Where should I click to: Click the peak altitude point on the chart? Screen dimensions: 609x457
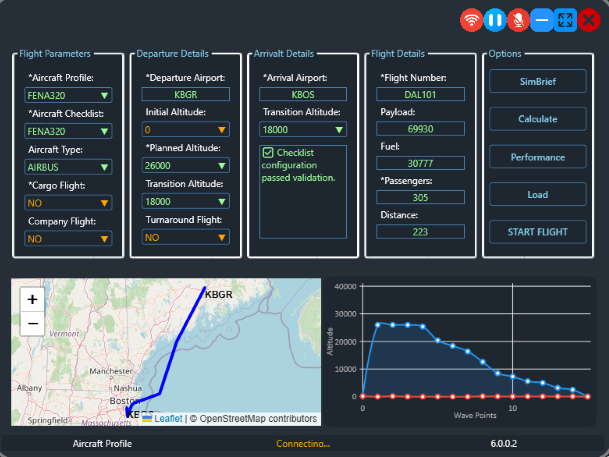pos(378,324)
